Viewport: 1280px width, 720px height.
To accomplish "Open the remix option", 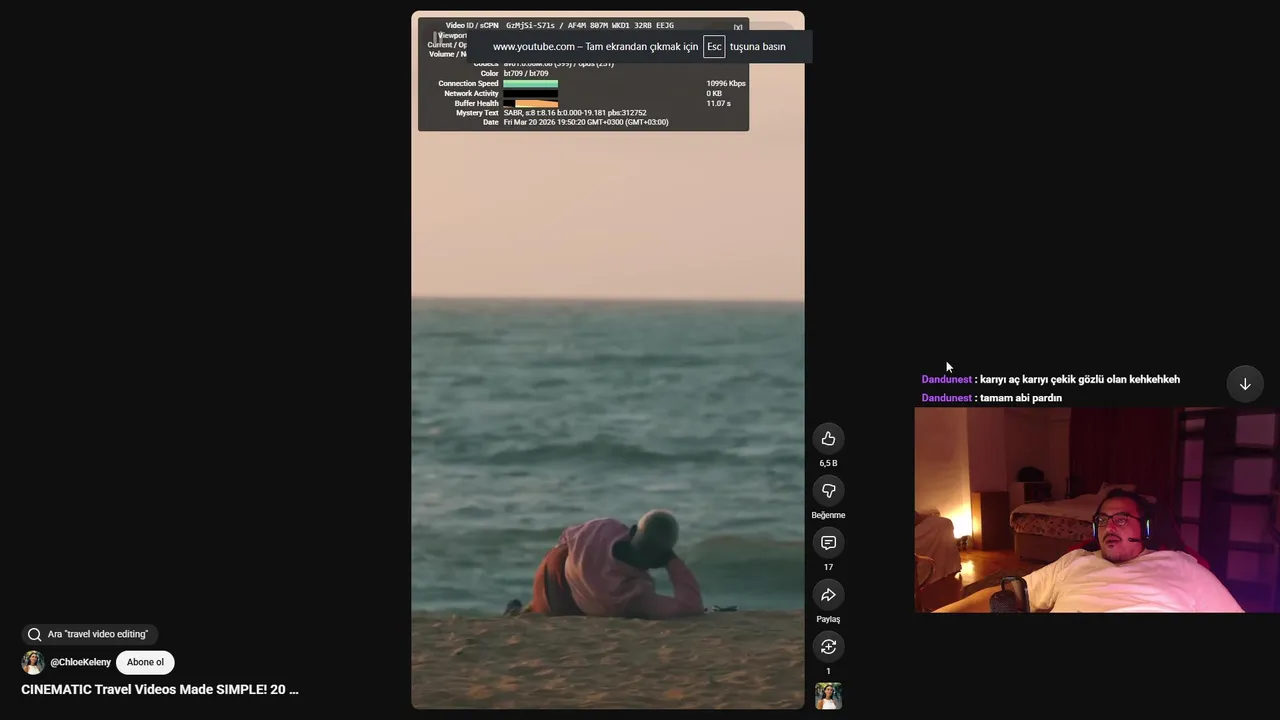I will (x=828, y=647).
